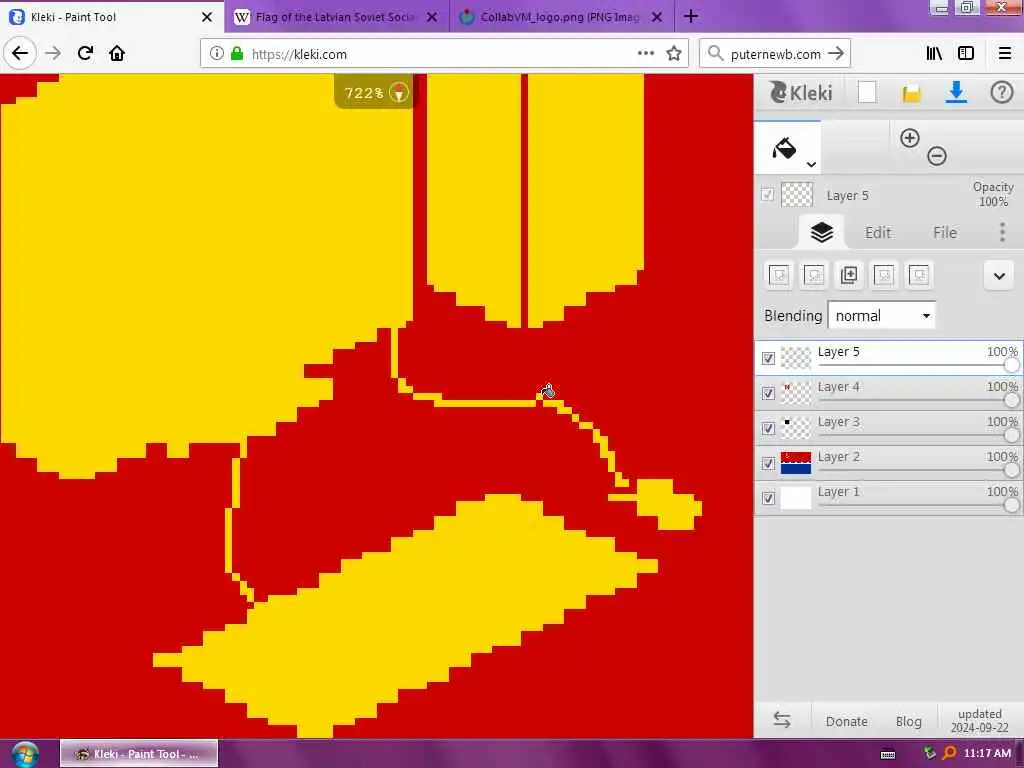Open the Donate link

pos(846,721)
